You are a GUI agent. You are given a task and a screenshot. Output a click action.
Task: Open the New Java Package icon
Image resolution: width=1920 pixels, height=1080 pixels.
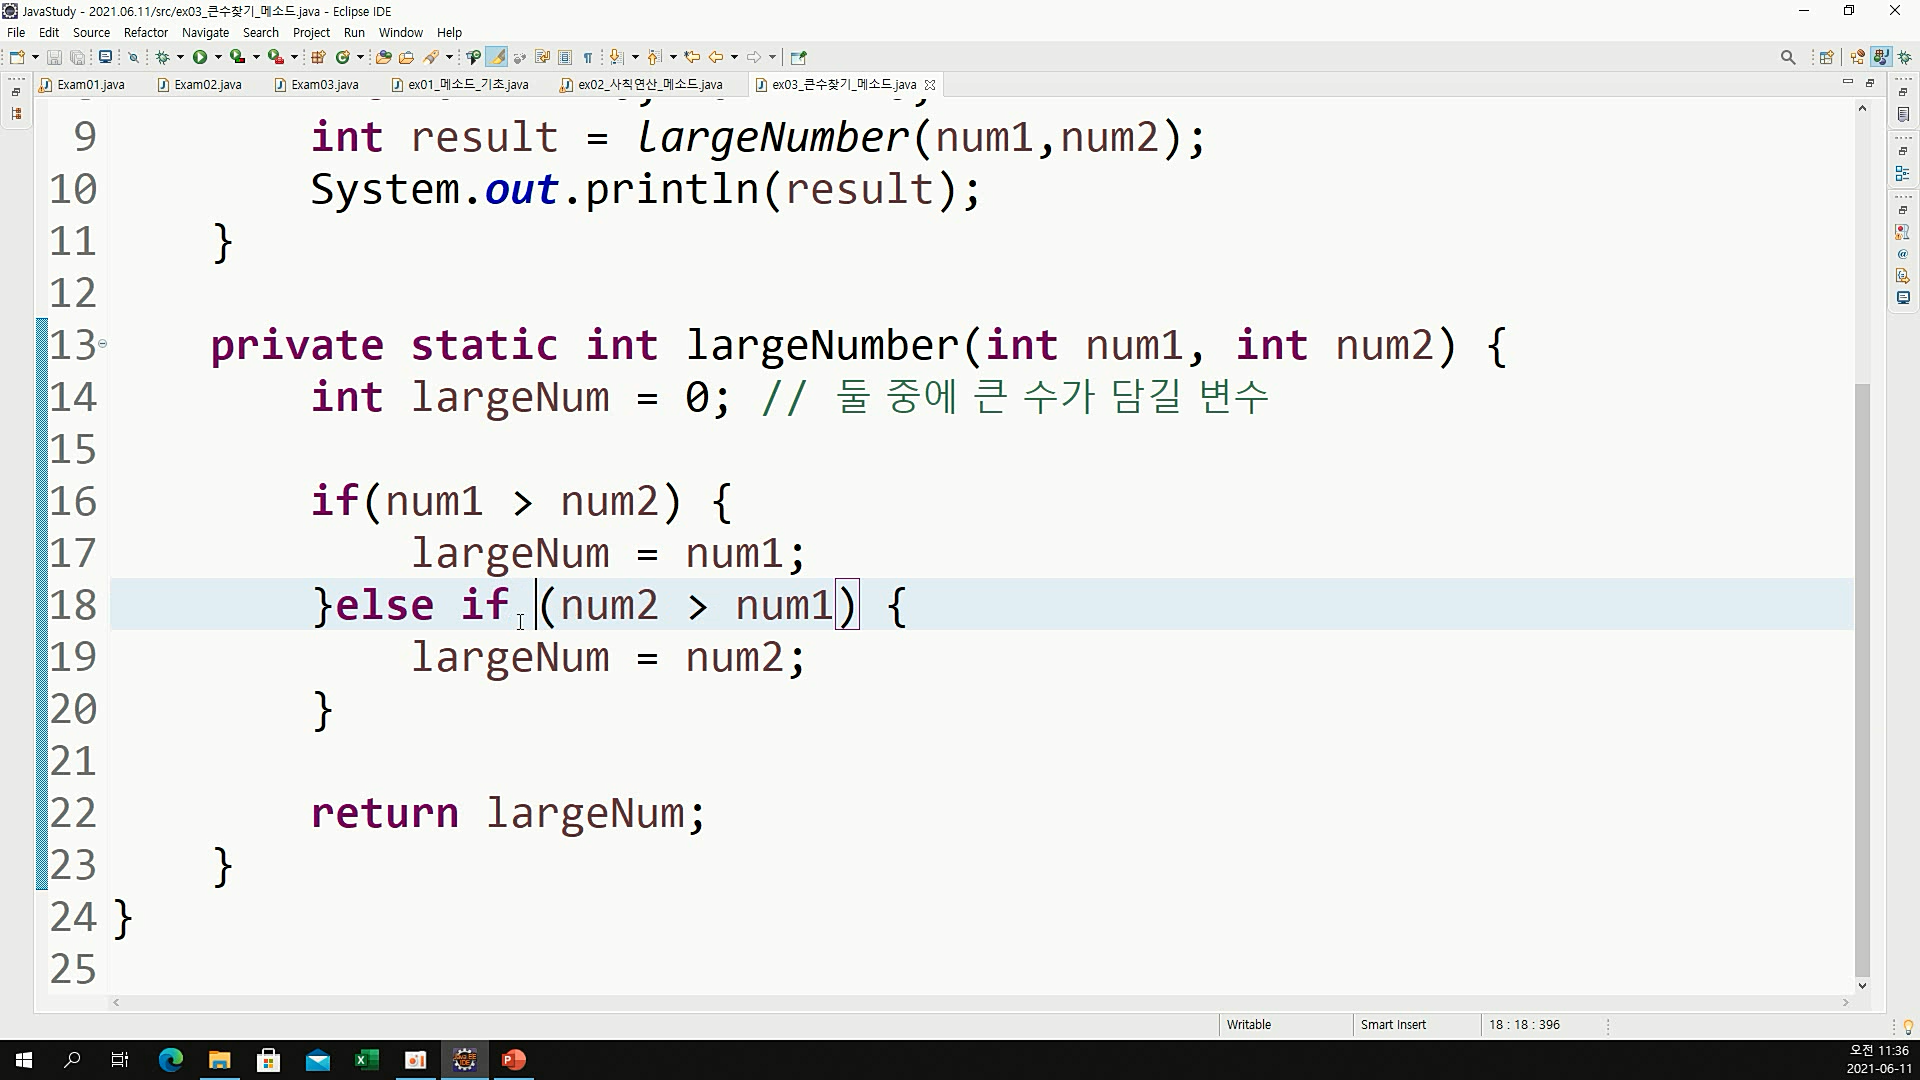[x=319, y=57]
